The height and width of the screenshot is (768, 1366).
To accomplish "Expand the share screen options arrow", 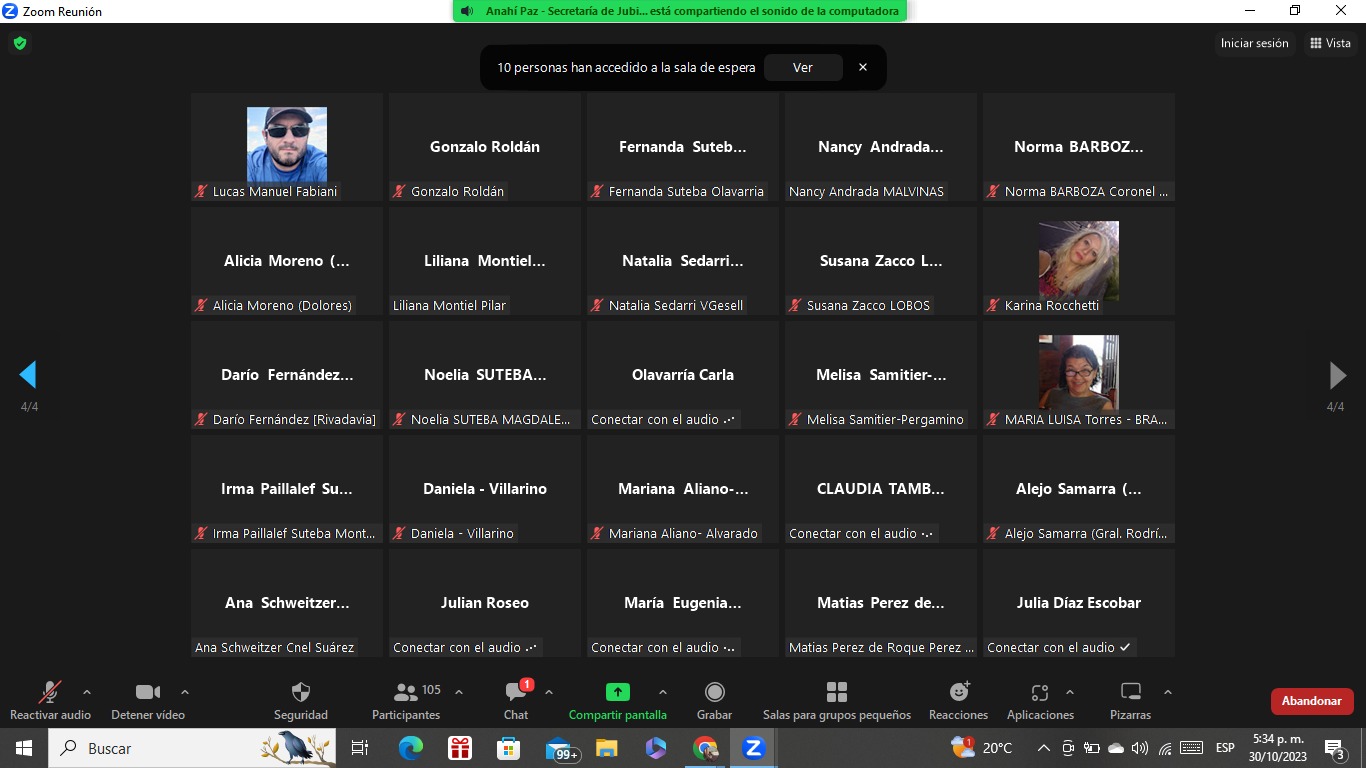I will pyautogui.click(x=662, y=692).
